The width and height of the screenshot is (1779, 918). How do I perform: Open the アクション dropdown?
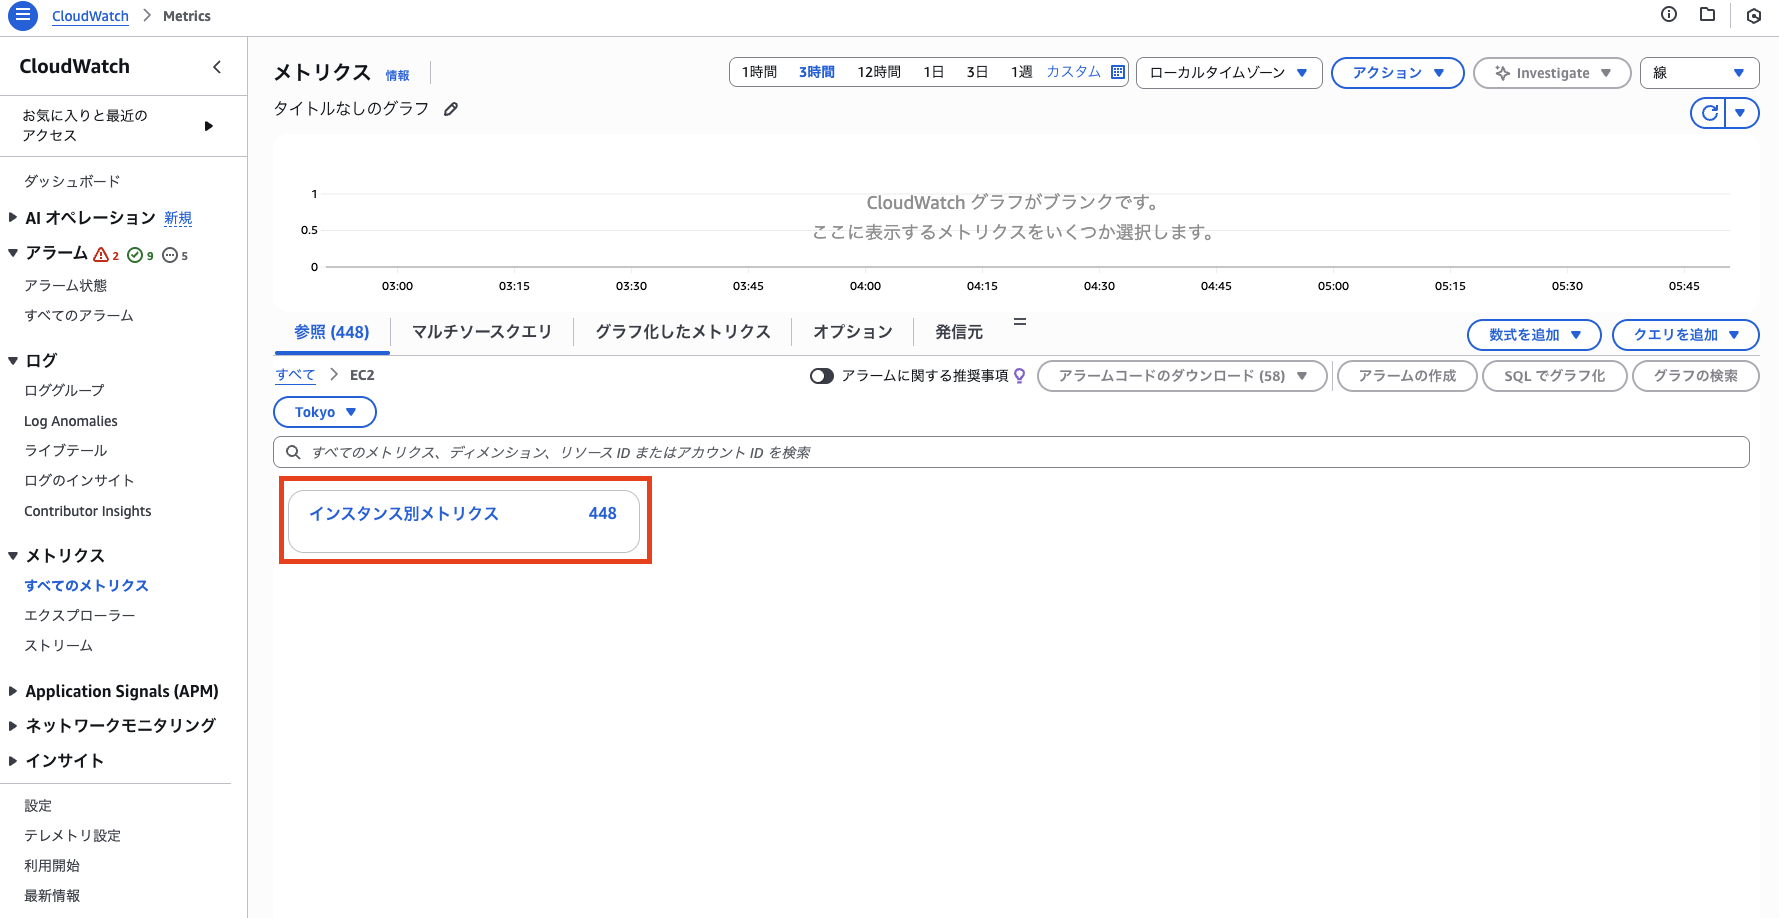pos(1397,73)
